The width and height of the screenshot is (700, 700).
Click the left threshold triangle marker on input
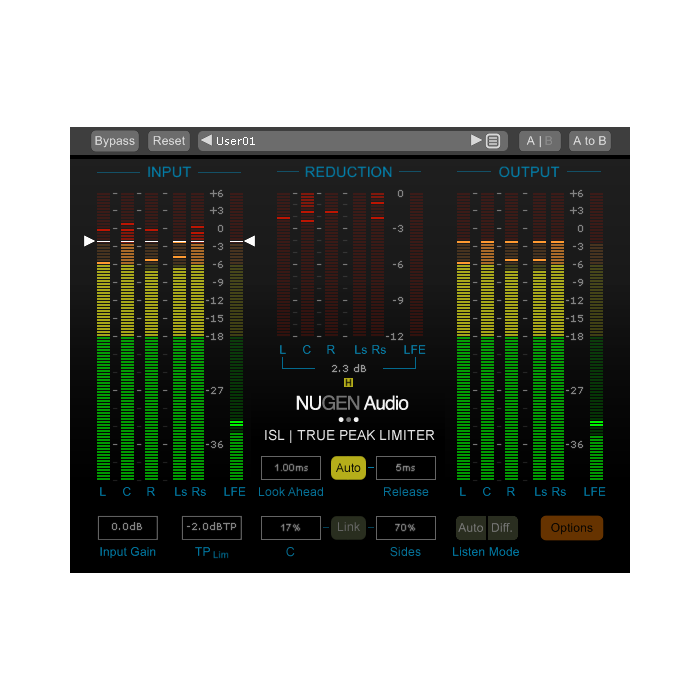(89, 241)
